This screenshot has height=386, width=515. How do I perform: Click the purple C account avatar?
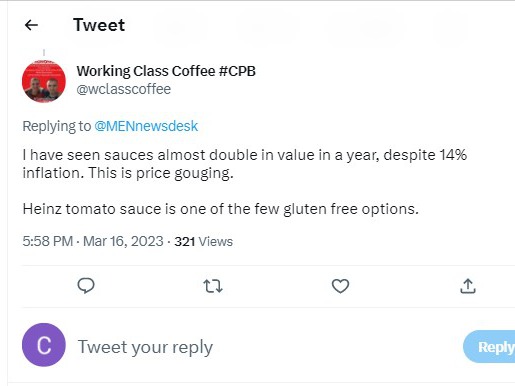pyautogui.click(x=44, y=345)
